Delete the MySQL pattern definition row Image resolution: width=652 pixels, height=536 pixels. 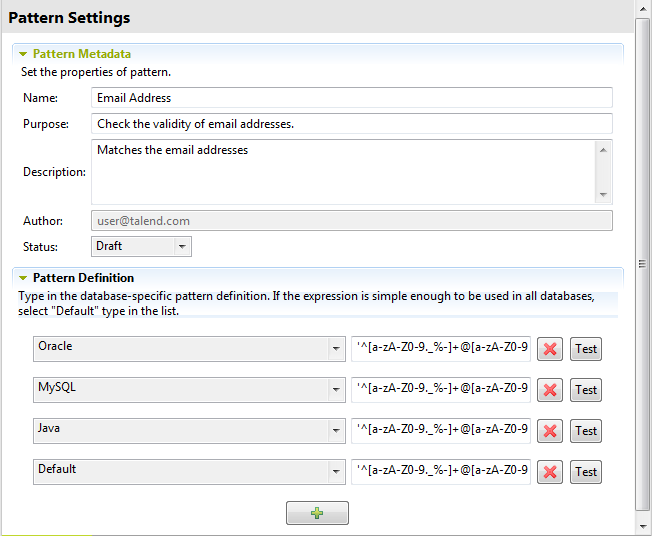[x=550, y=390]
